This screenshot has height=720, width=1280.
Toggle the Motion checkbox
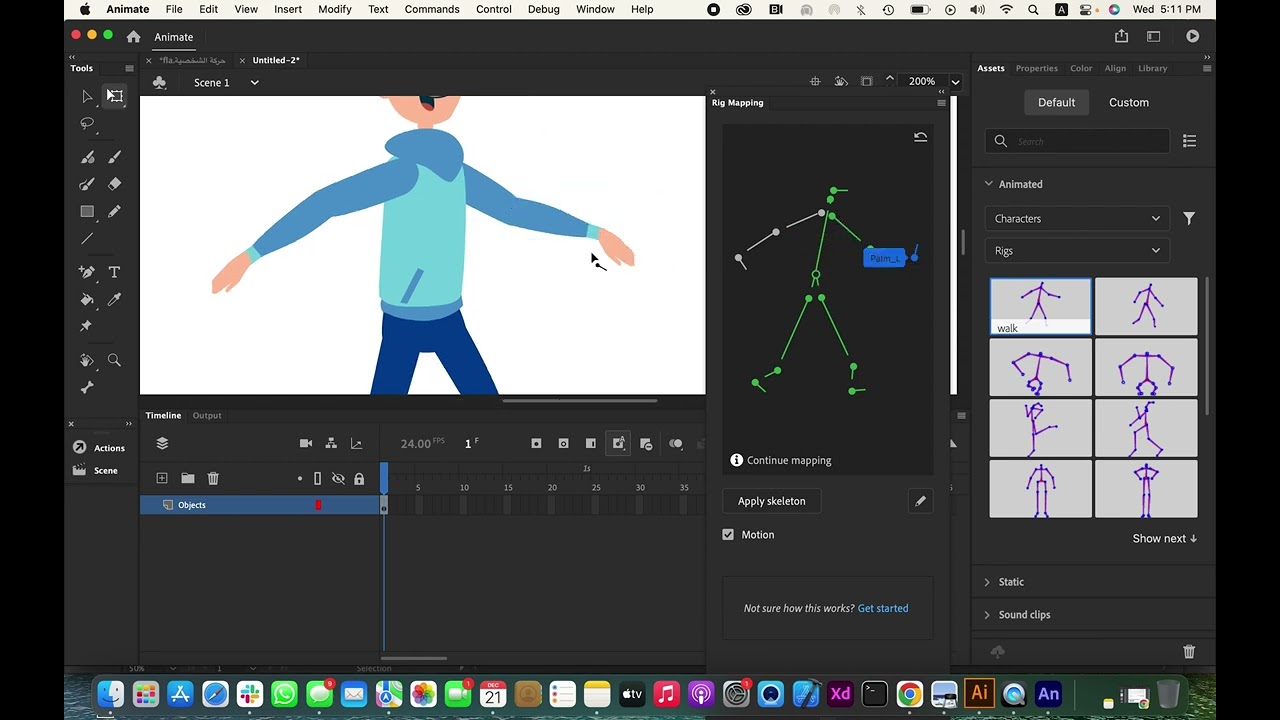click(728, 535)
